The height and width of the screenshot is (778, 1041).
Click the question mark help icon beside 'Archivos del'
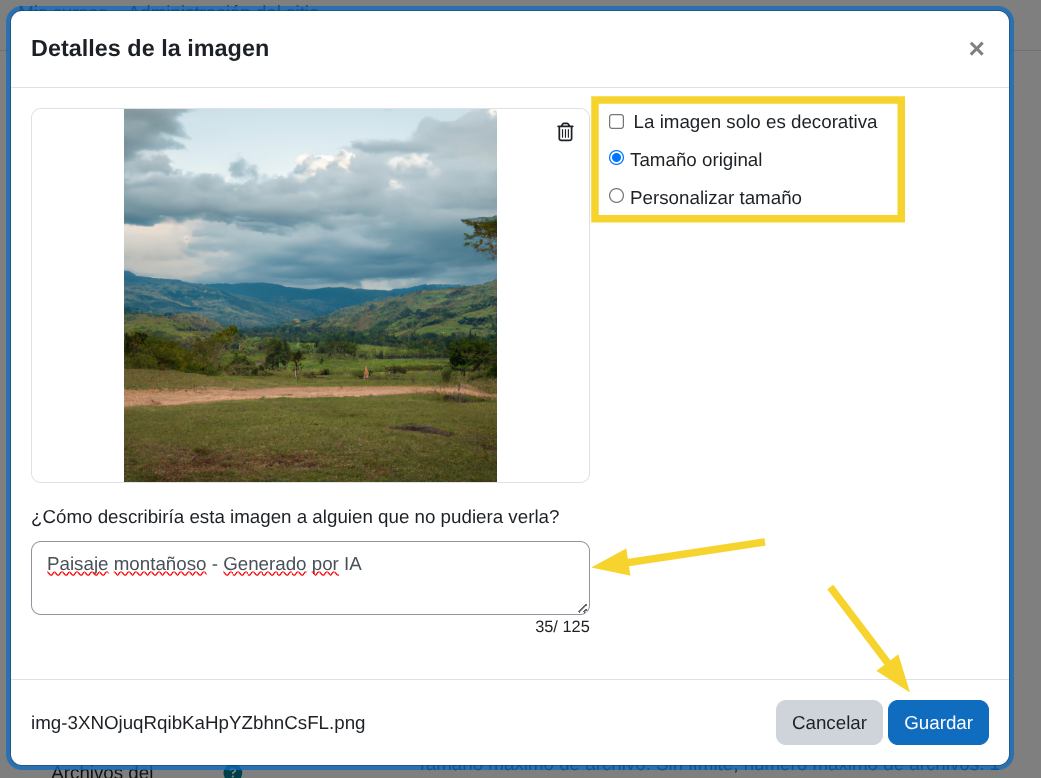(x=233, y=772)
